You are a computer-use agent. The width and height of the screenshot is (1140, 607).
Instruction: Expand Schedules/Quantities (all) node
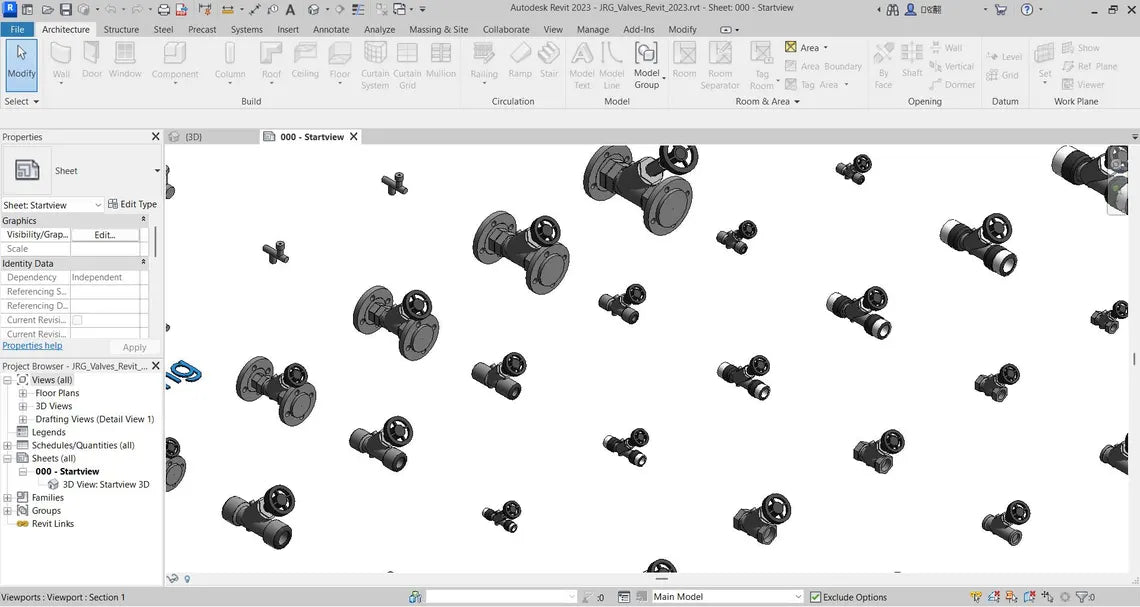7,446
